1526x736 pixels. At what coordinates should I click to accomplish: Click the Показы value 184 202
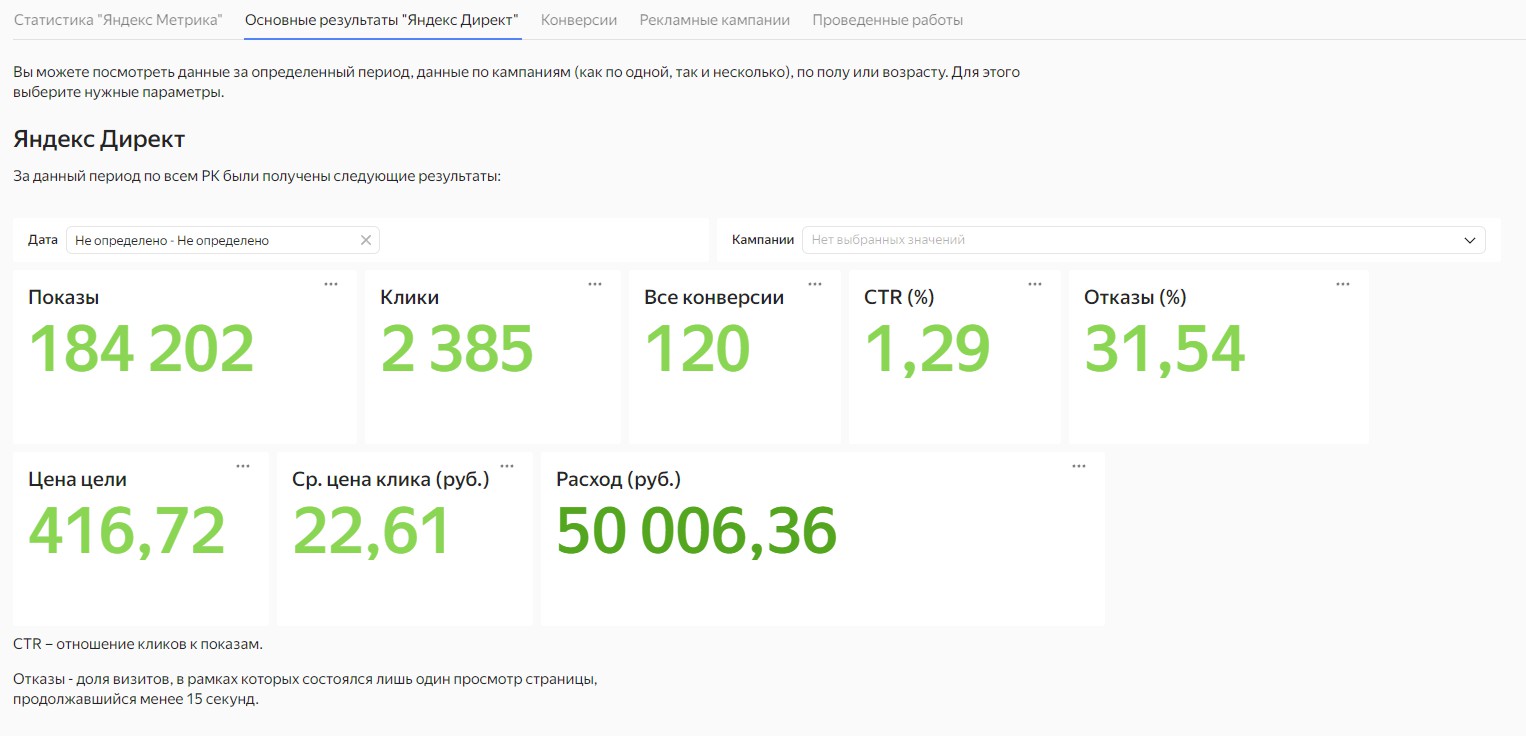pyautogui.click(x=142, y=349)
